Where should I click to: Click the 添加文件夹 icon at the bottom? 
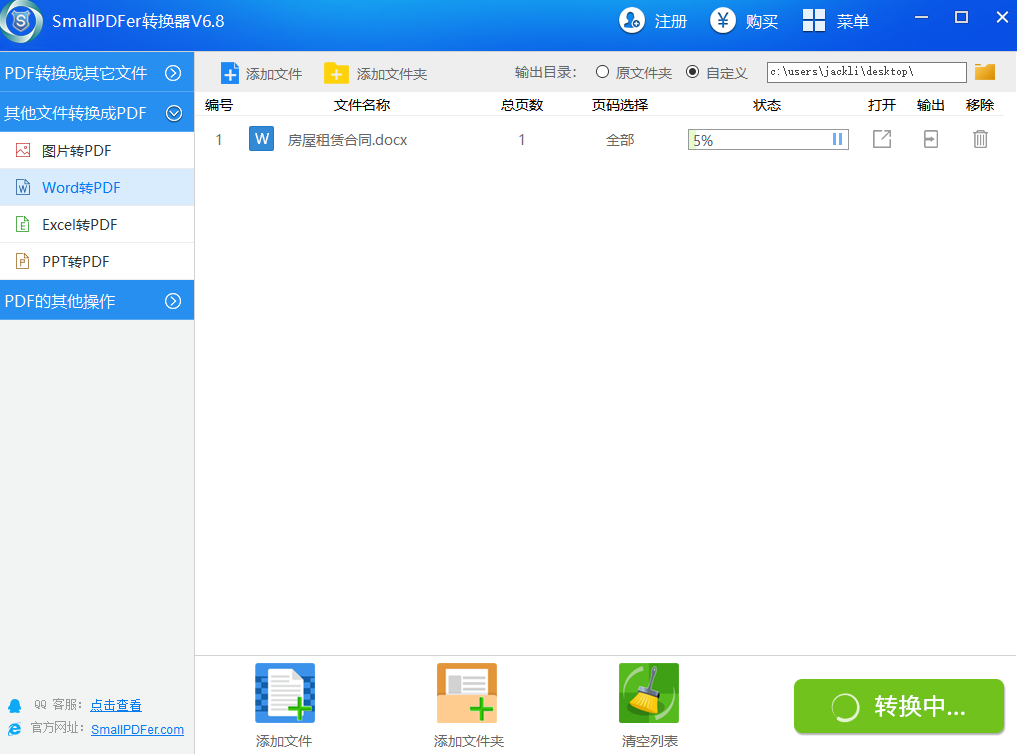[467, 692]
